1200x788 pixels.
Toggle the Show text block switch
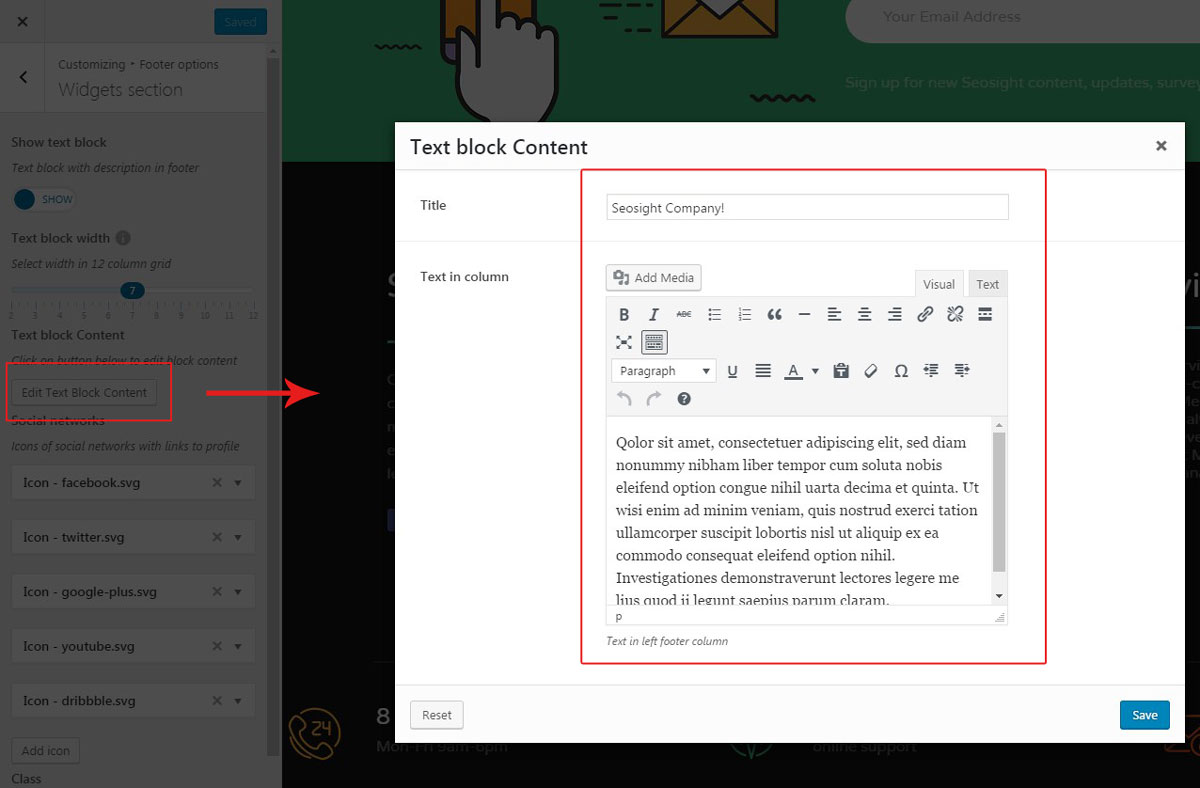(44, 199)
